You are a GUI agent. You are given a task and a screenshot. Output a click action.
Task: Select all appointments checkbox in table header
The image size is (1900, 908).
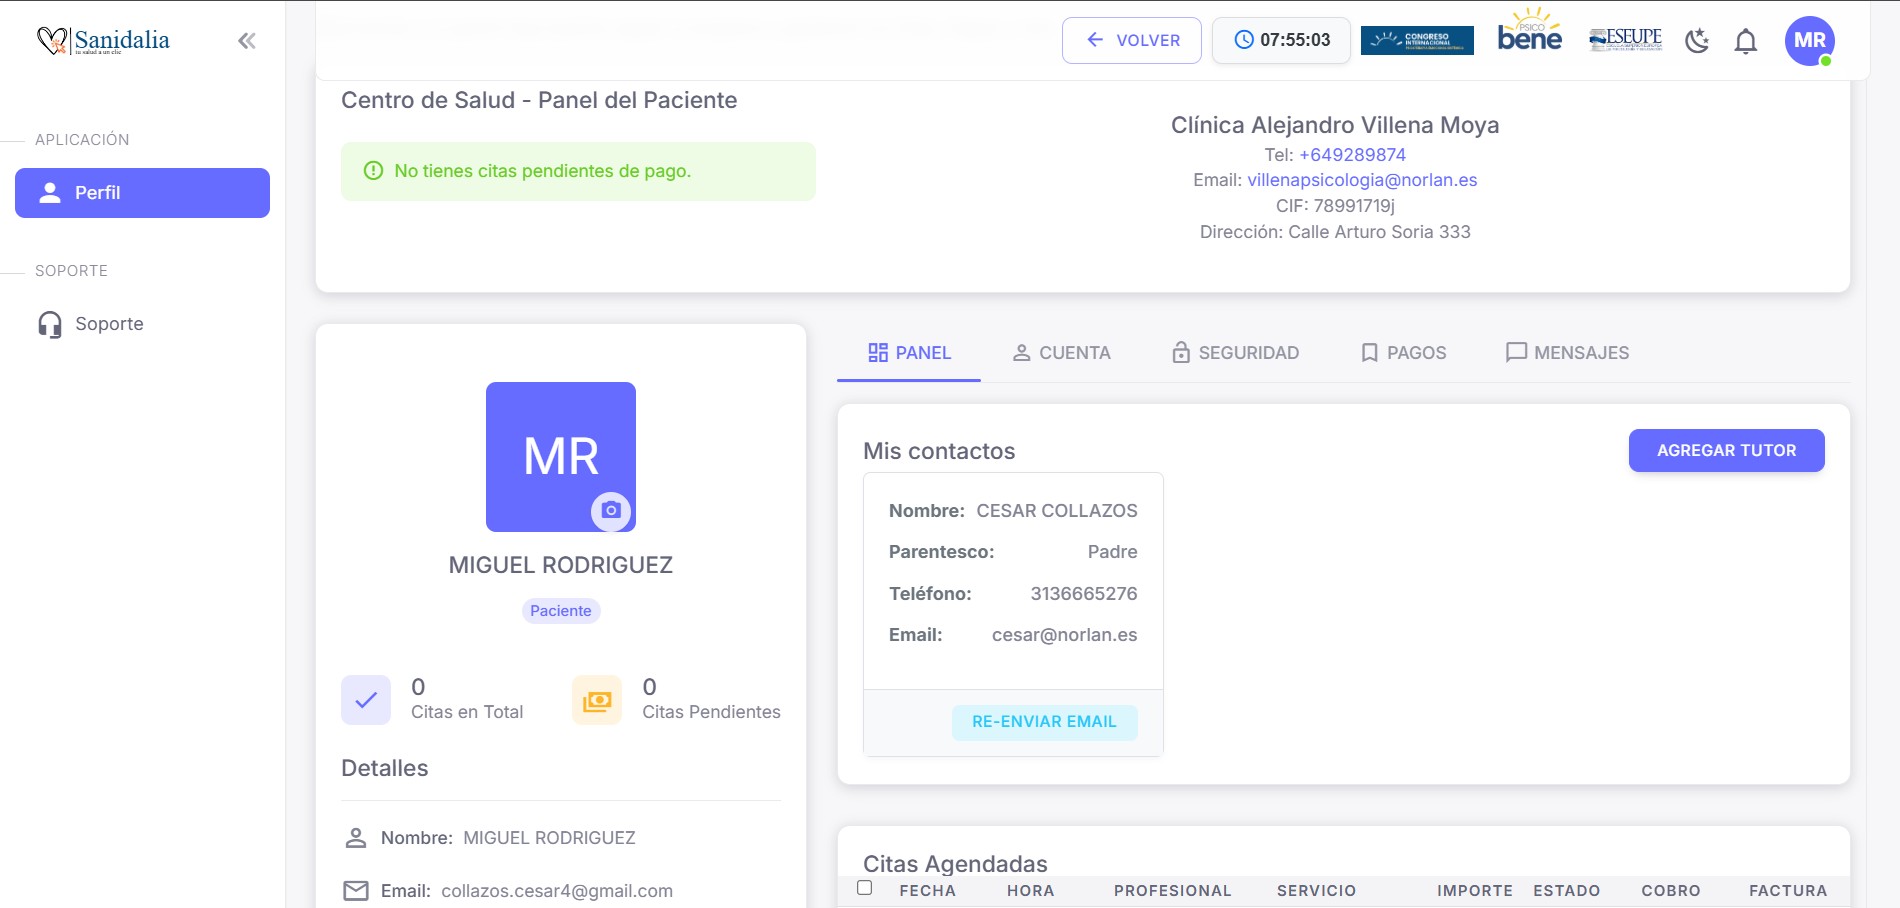pyautogui.click(x=865, y=888)
